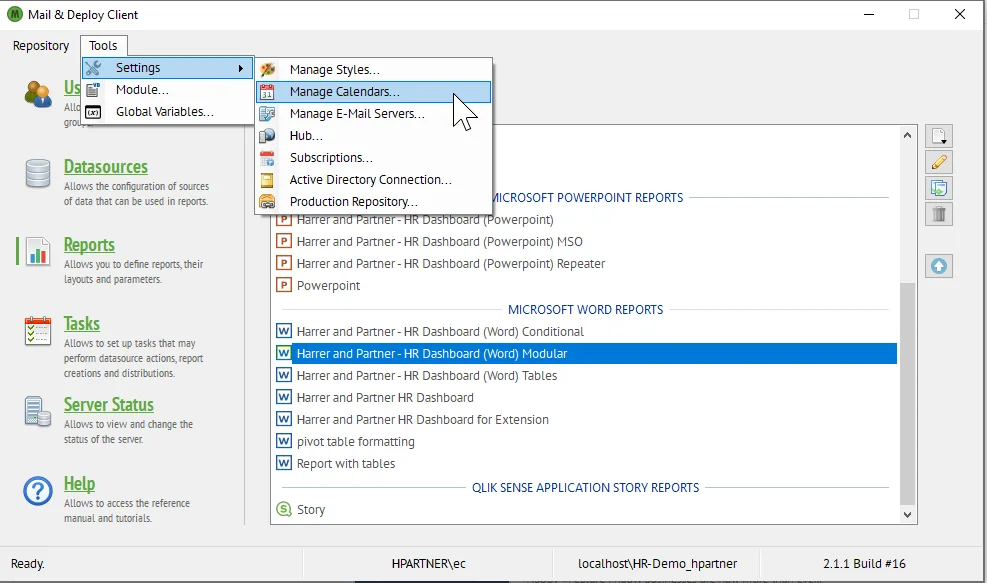The height and width of the screenshot is (583, 987).
Task: Click the 2.1.1 Build #16 version text
Action: click(x=864, y=563)
